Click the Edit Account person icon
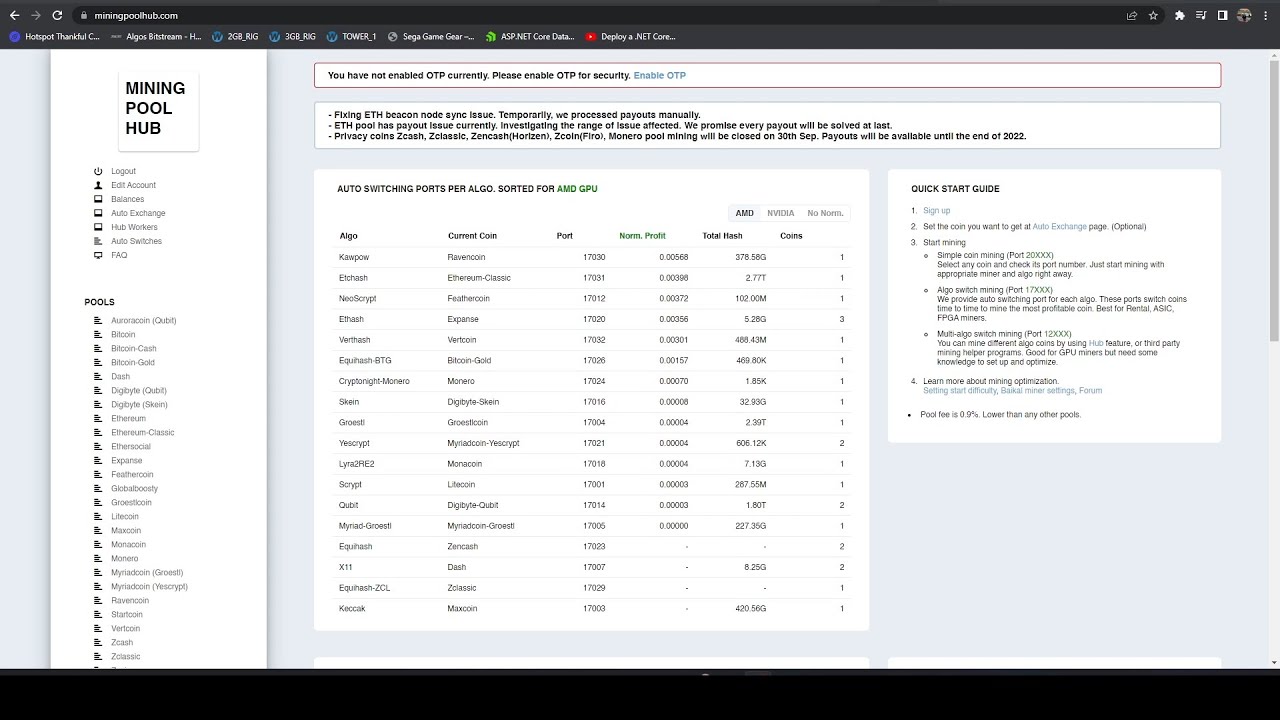Screen dimensions: 1280x720 click(98, 185)
